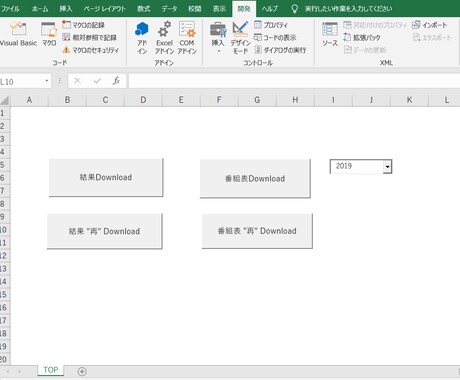
Task: Click データの更新 in the XML group
Action: (365, 50)
